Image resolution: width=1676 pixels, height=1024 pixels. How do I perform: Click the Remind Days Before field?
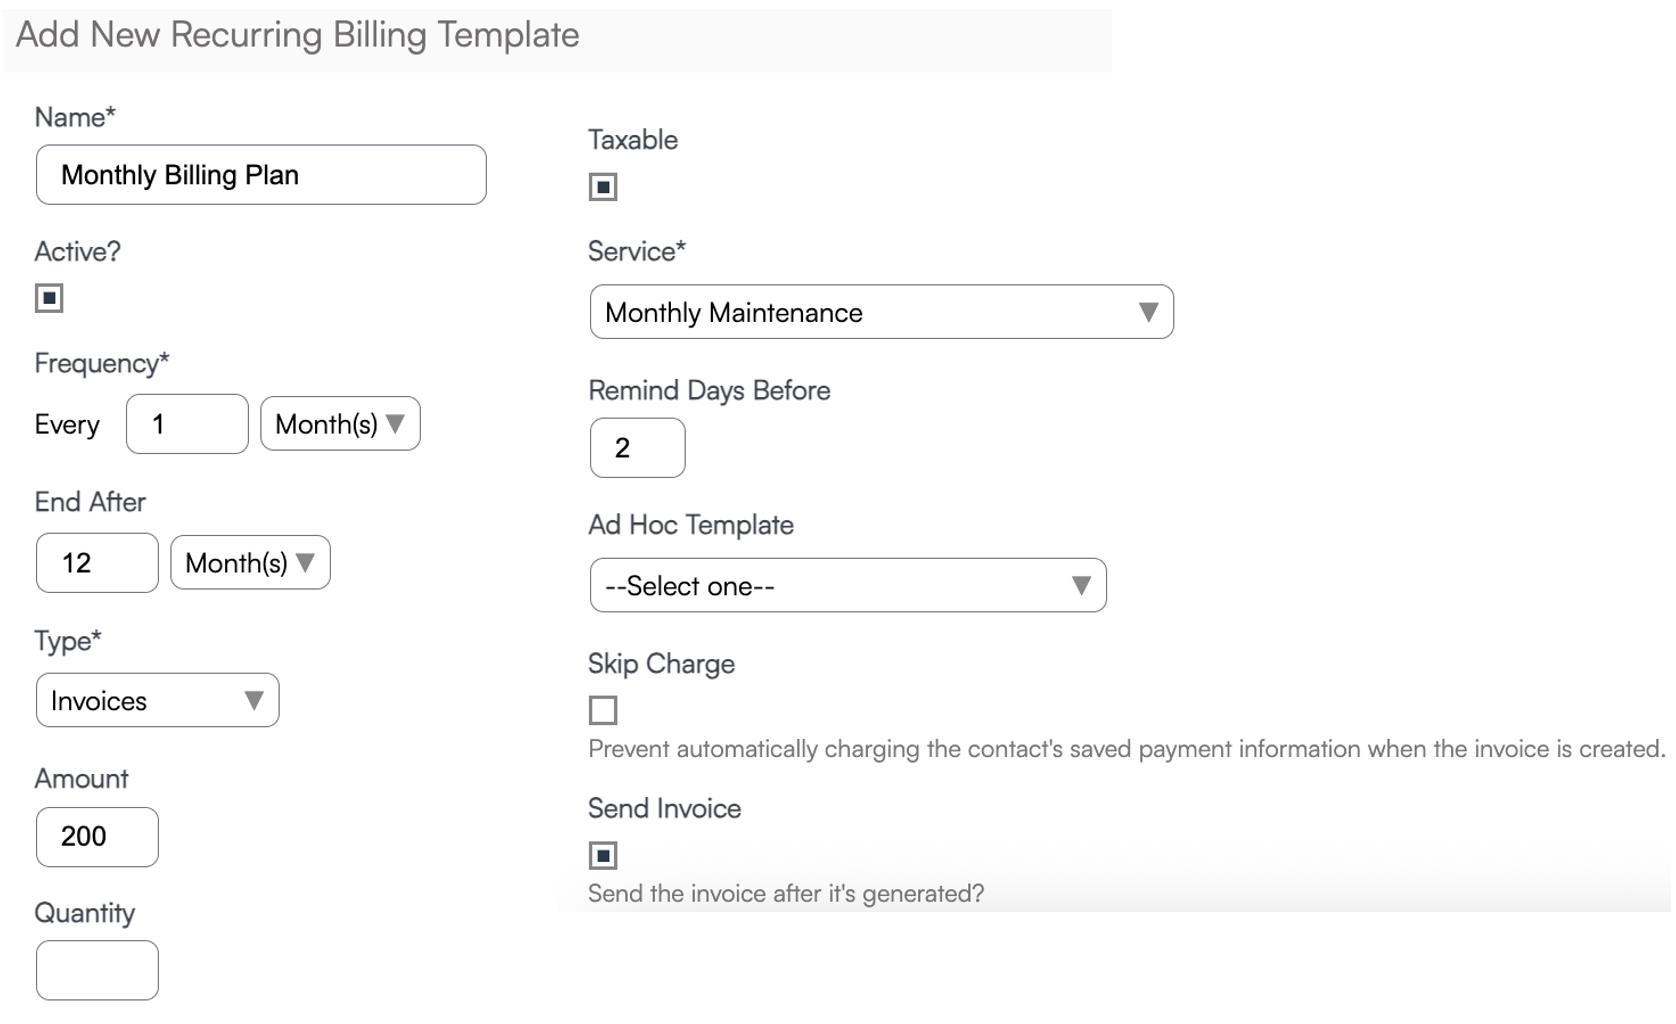pyautogui.click(x=637, y=448)
